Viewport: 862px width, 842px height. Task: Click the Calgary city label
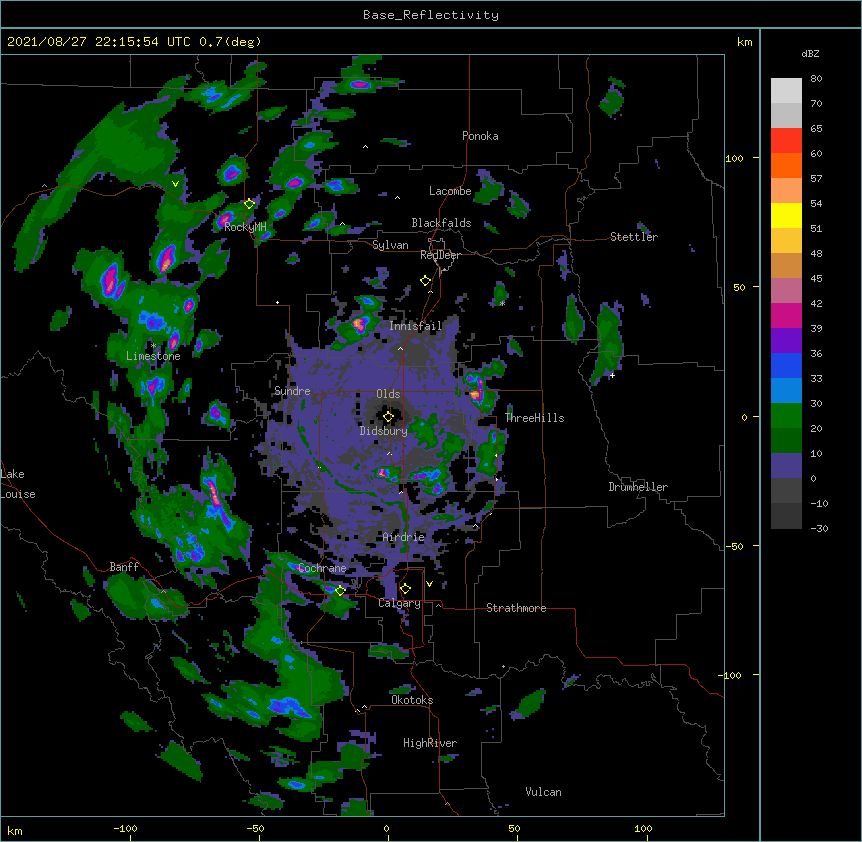point(399,603)
